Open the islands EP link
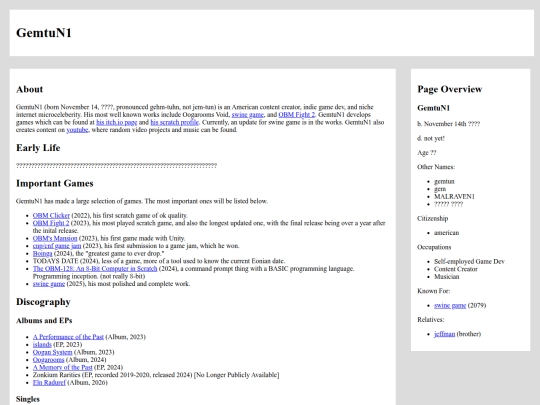 coord(42,344)
